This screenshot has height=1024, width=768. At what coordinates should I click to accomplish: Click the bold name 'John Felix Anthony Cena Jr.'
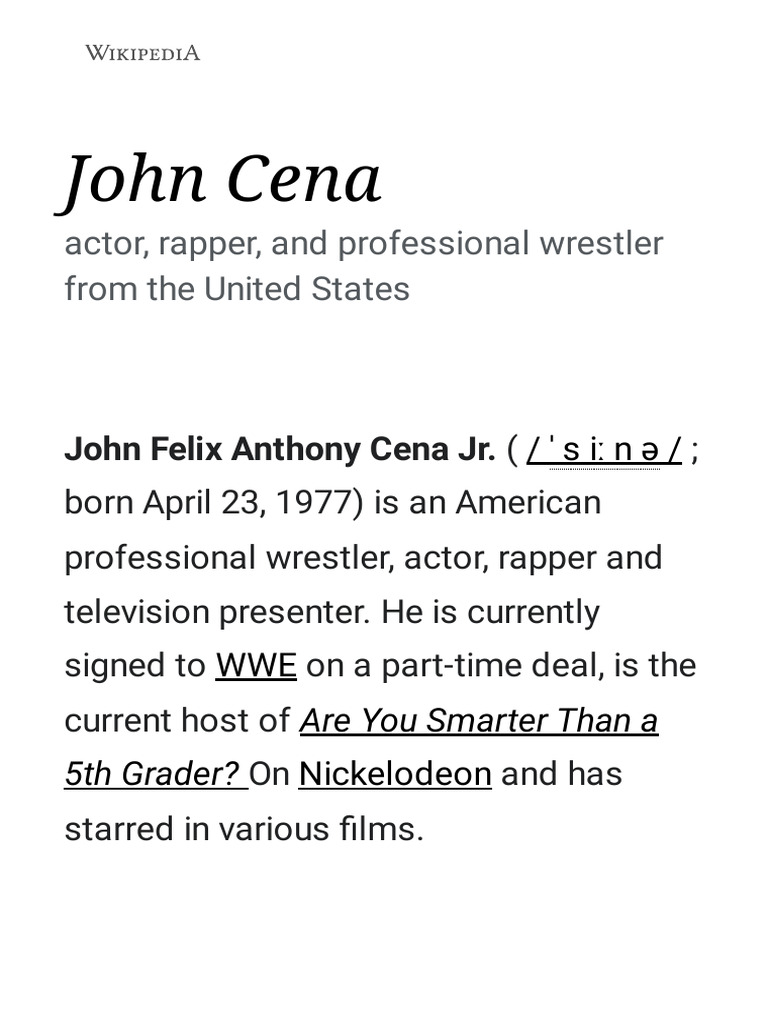(x=280, y=450)
